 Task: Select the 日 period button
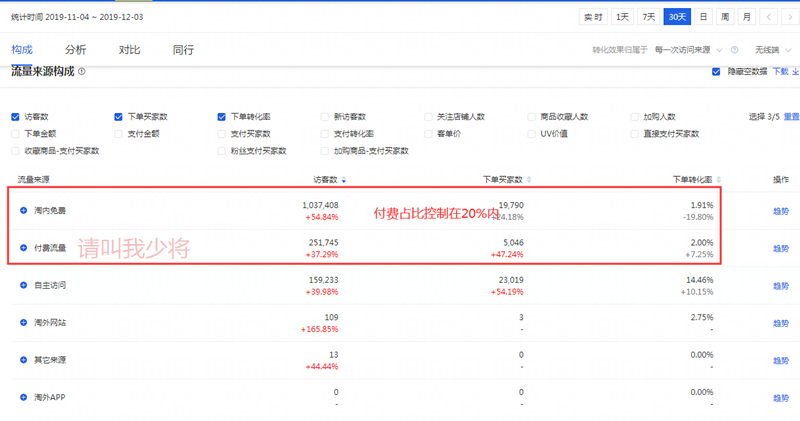[x=703, y=17]
